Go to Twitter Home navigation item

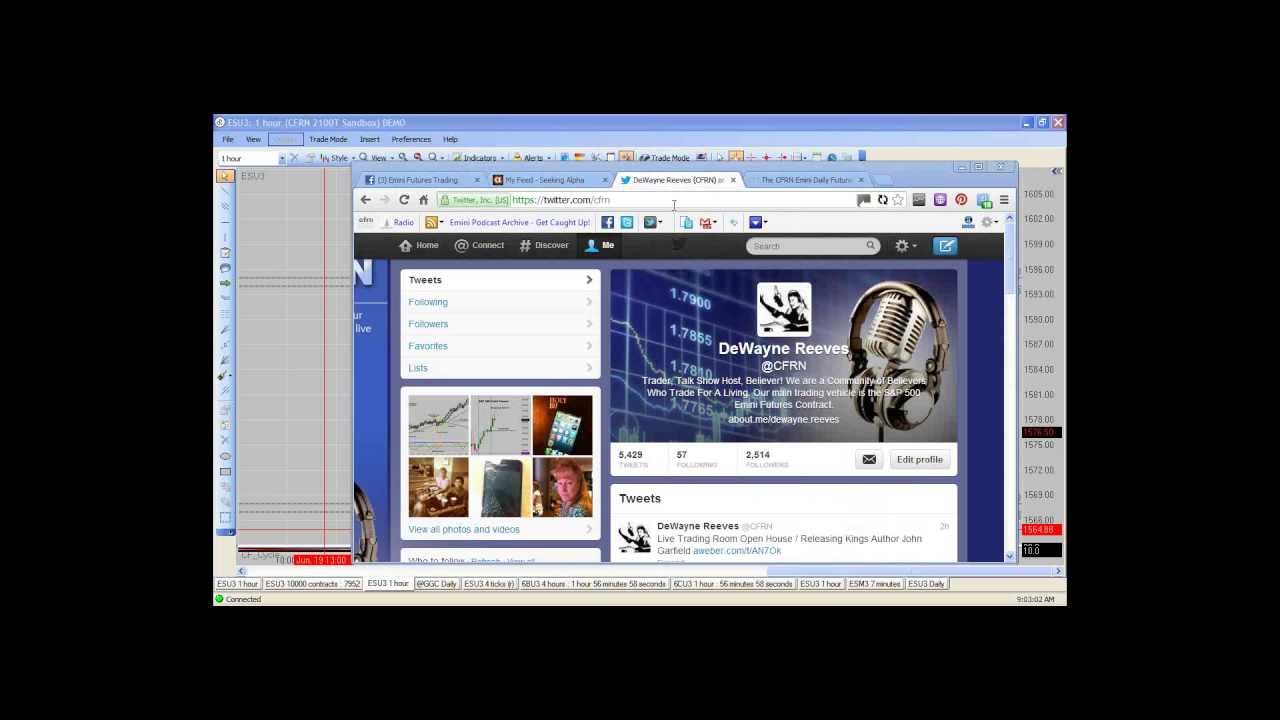tap(419, 245)
